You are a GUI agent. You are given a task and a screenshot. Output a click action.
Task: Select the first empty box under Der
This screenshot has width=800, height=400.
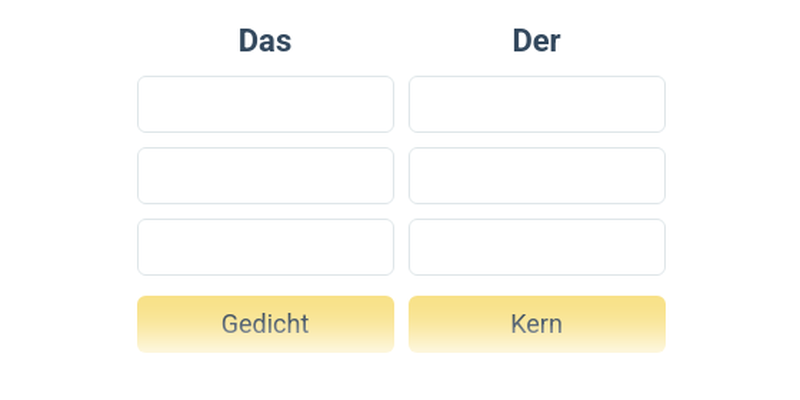point(536,104)
